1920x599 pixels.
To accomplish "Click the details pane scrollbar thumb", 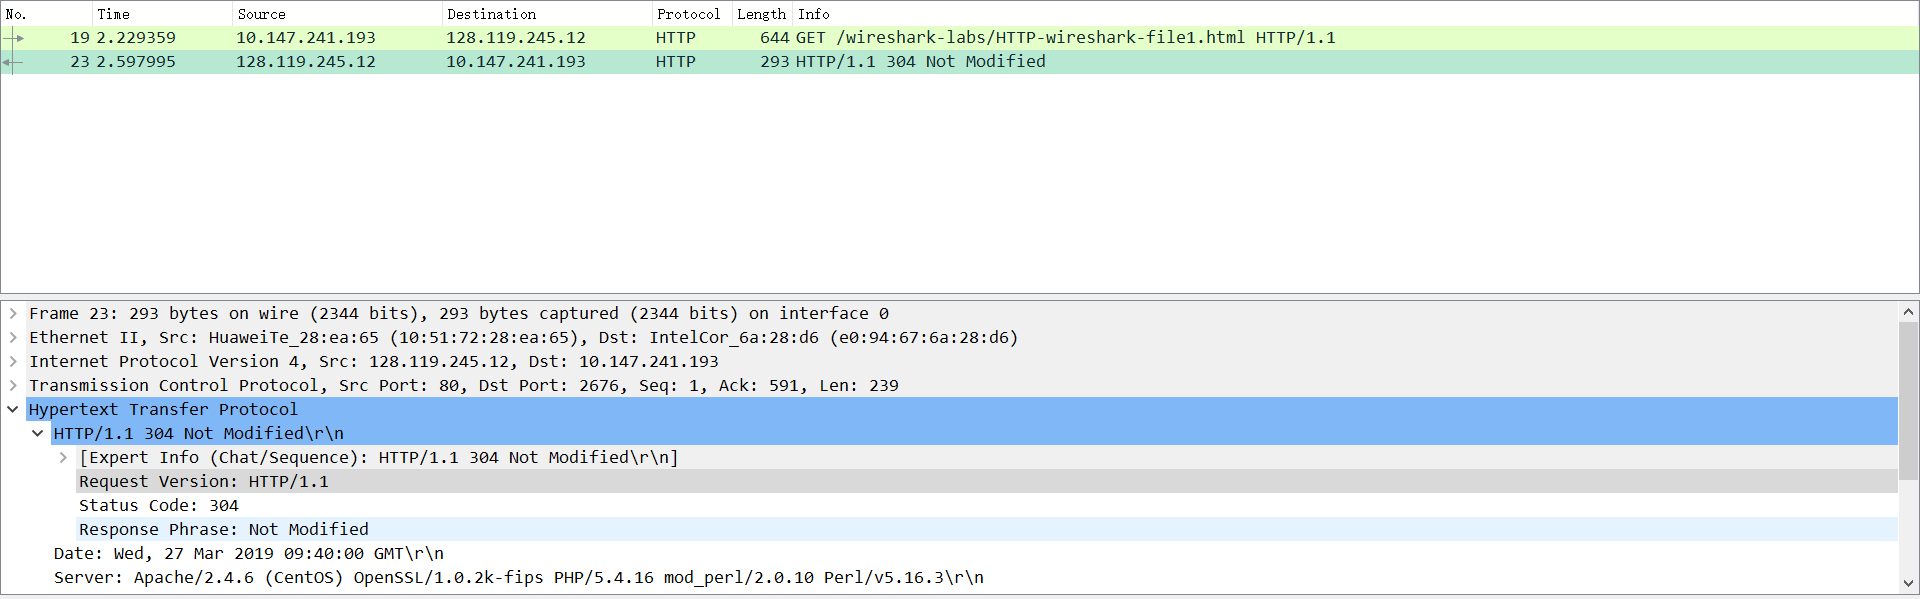I will [x=1908, y=400].
